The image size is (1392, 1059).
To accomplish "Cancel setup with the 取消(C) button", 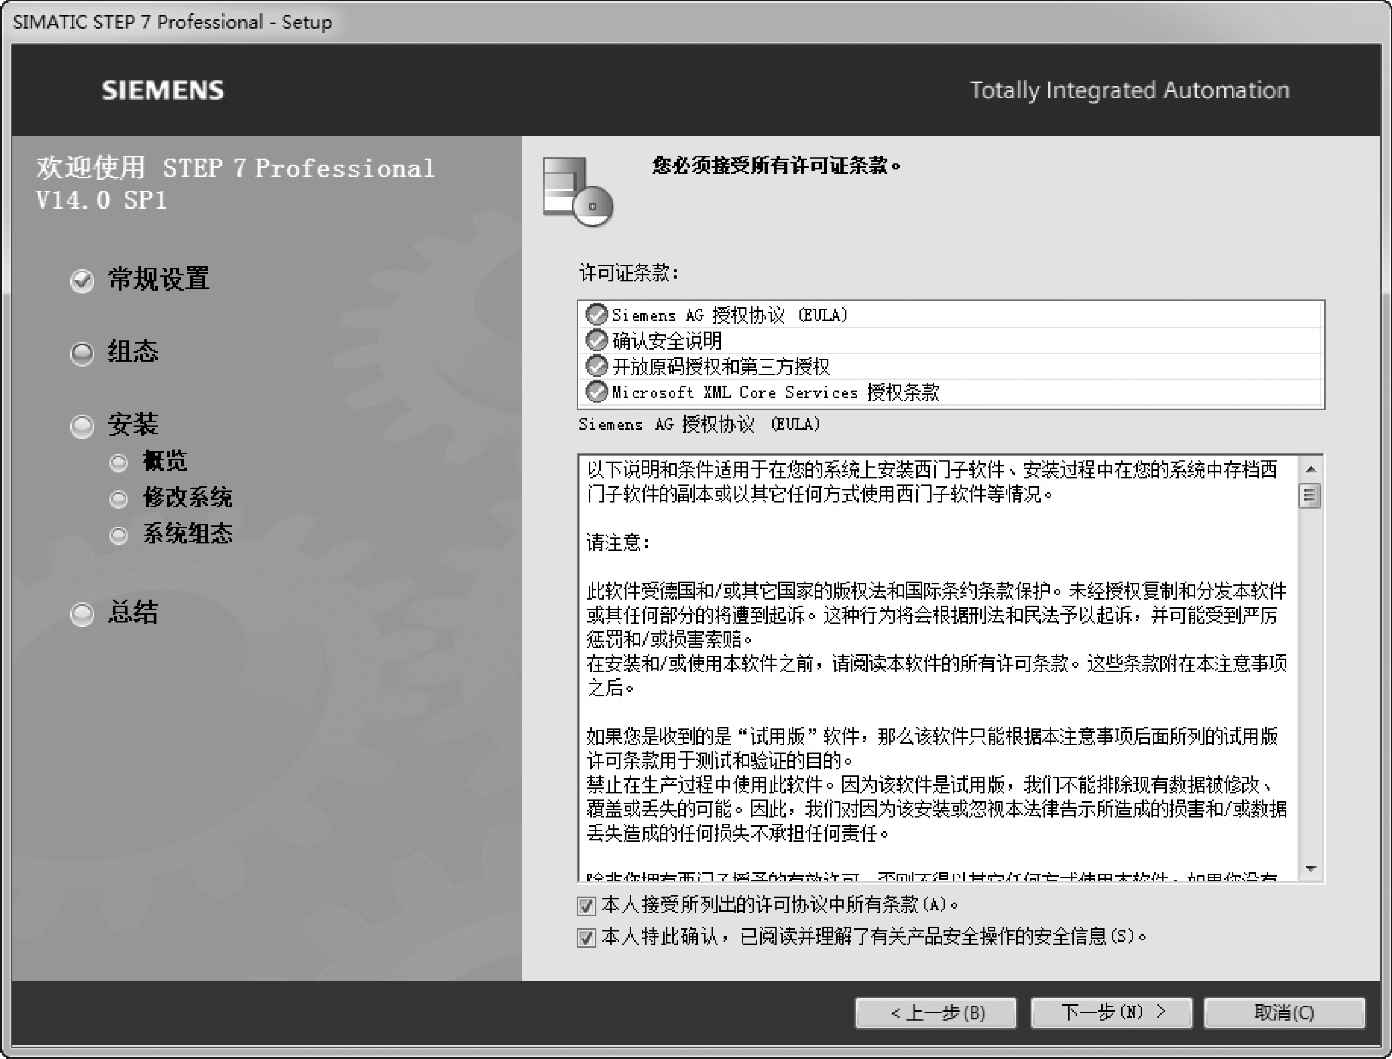I will 1285,1013.
